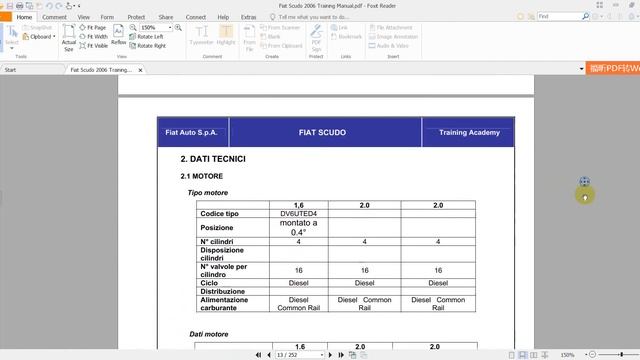Viewport: 640px width, 360px height.
Task: Close the Fiat Scudo 2006 Training tab
Action: click(x=140, y=70)
